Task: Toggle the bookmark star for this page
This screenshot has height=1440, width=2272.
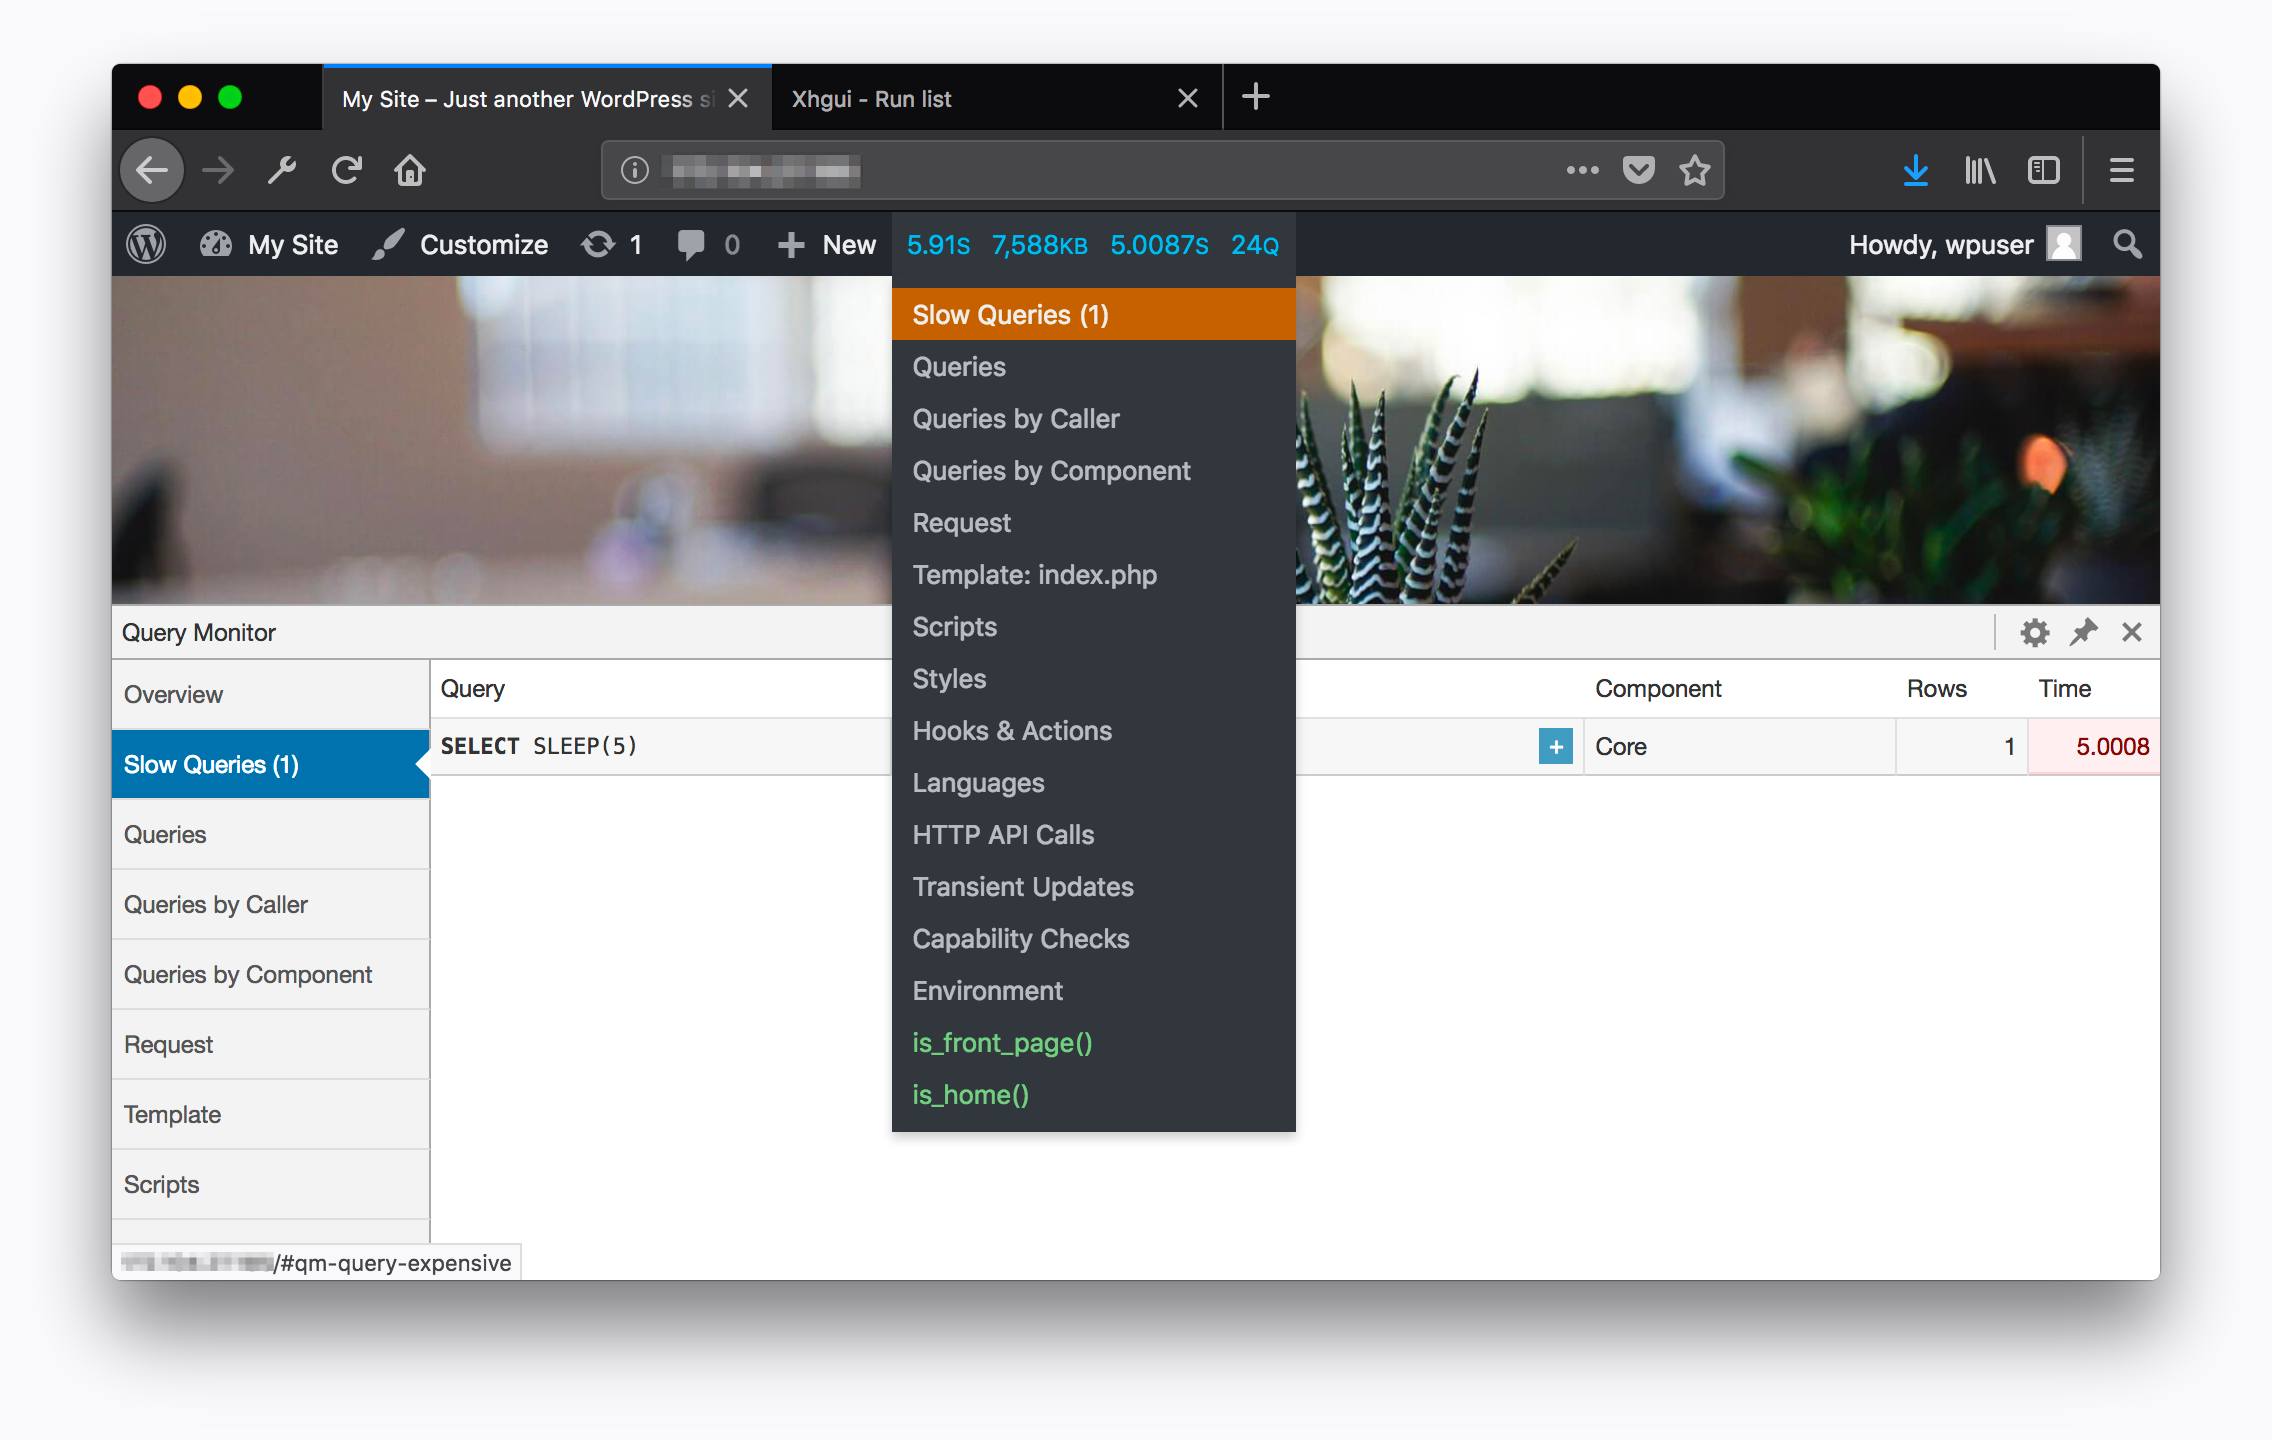Action: 1694,170
